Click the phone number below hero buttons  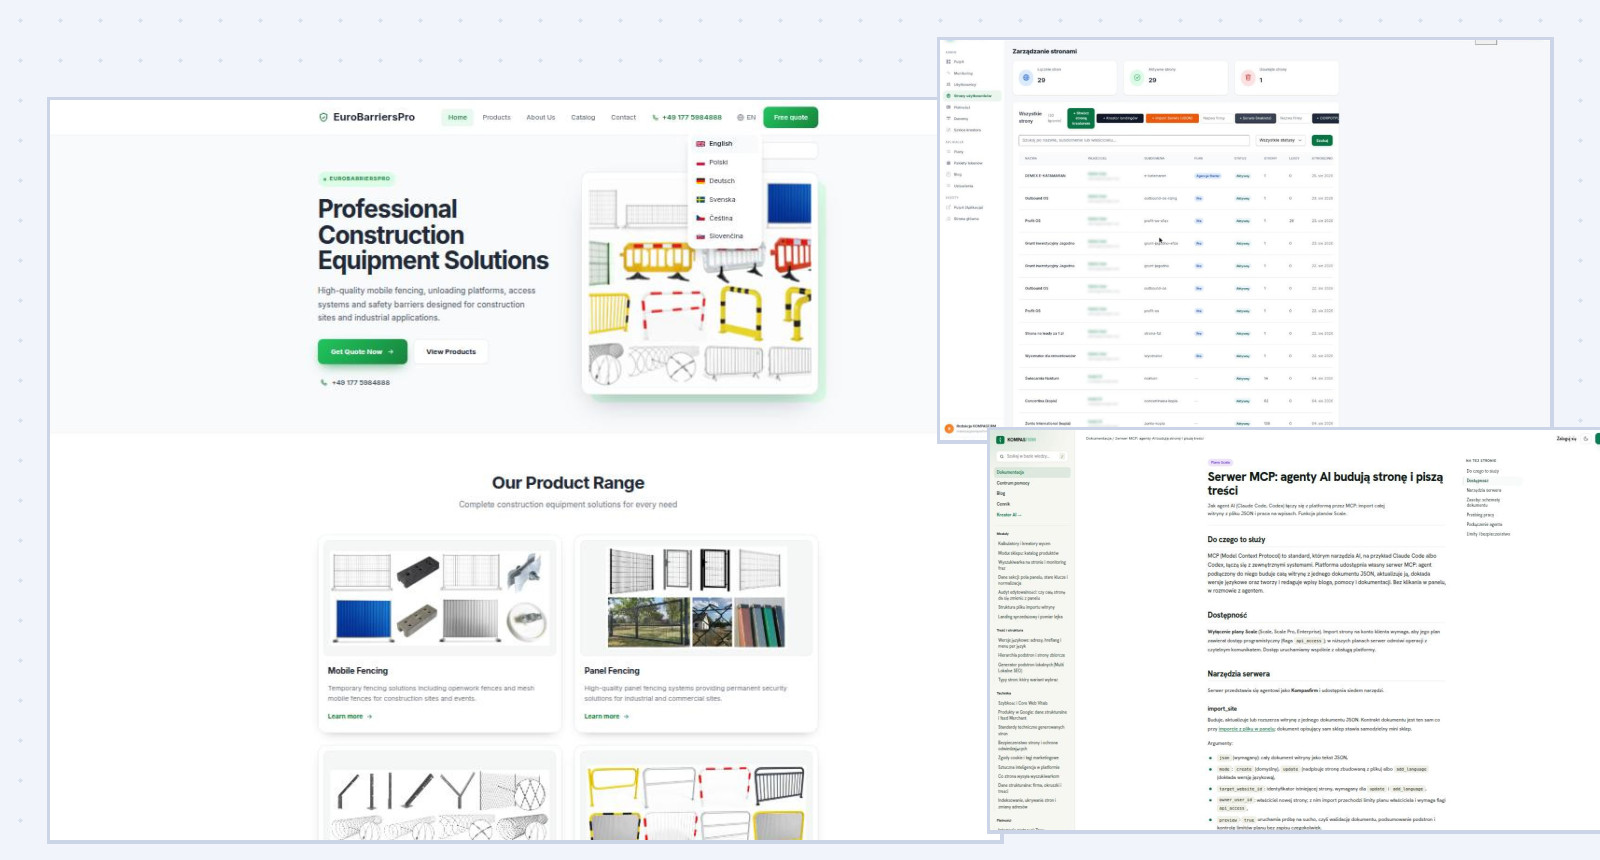(x=361, y=382)
